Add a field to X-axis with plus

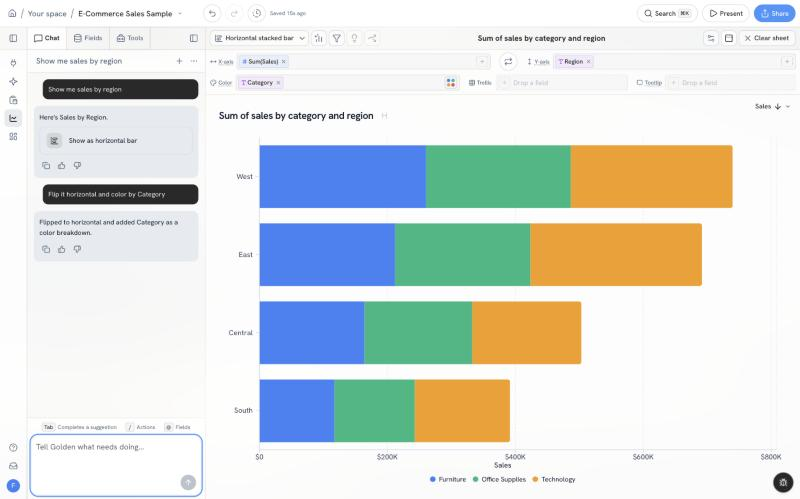482,62
